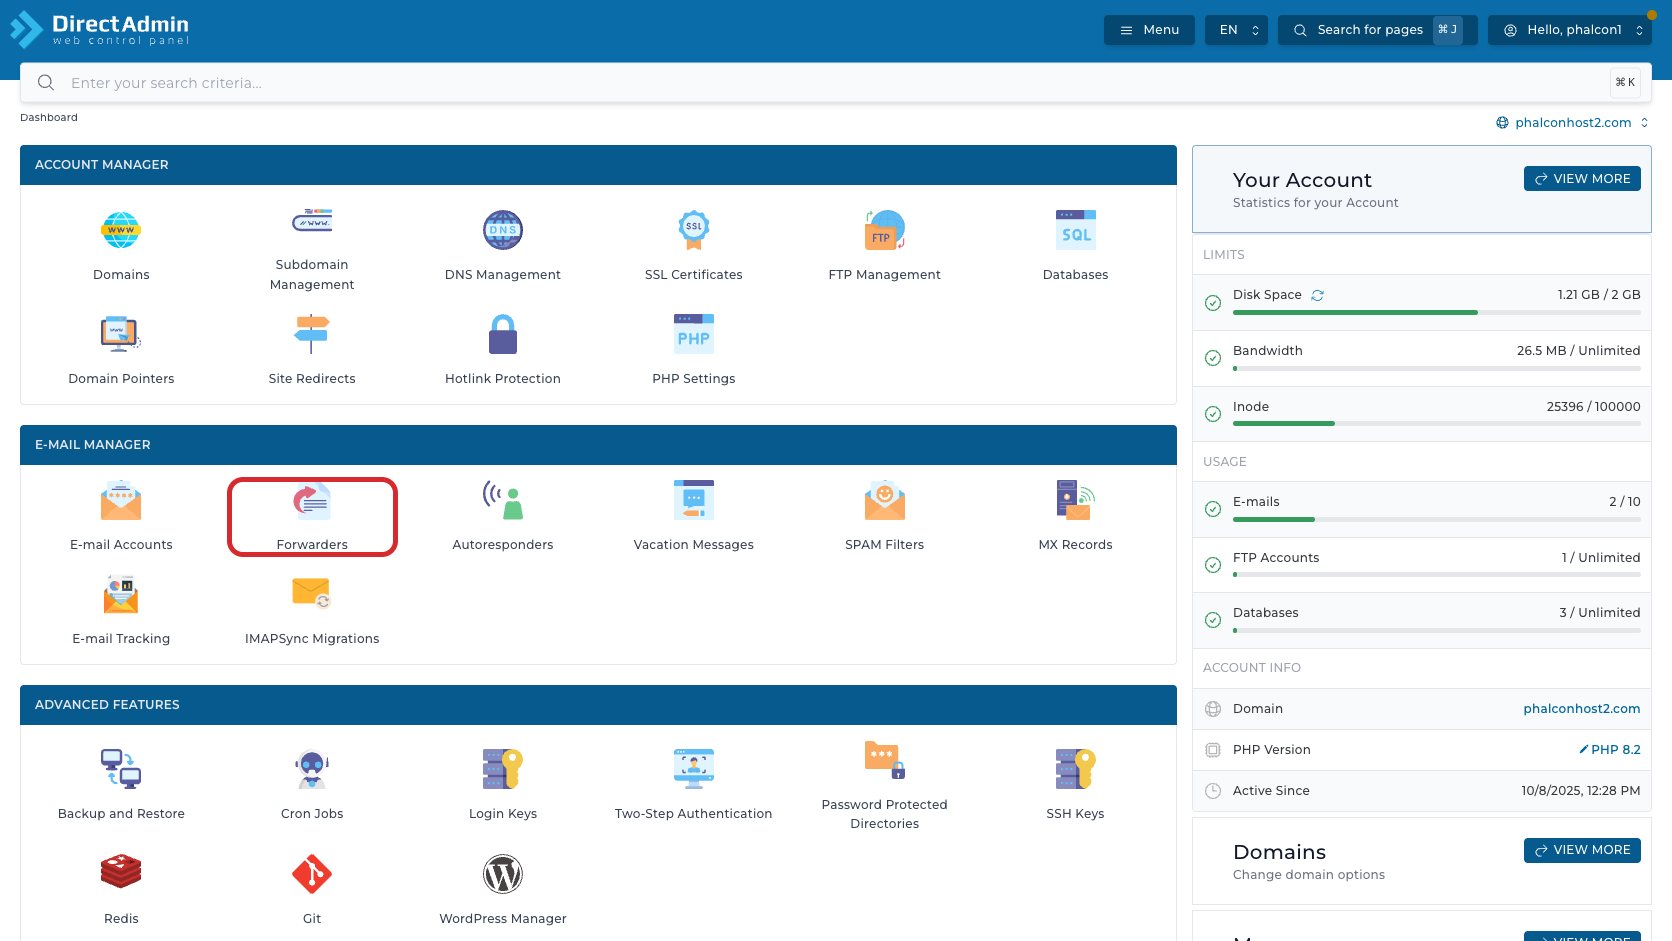Screen dimensions: 1672x941
Task: Open Hotlink Protection
Action: click(503, 351)
